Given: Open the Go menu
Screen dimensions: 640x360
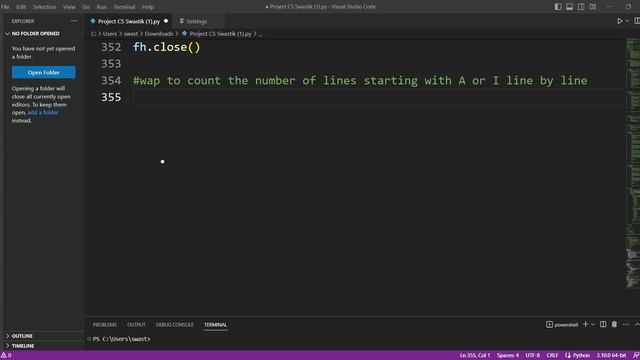Looking at the screenshot, I should (86, 7).
